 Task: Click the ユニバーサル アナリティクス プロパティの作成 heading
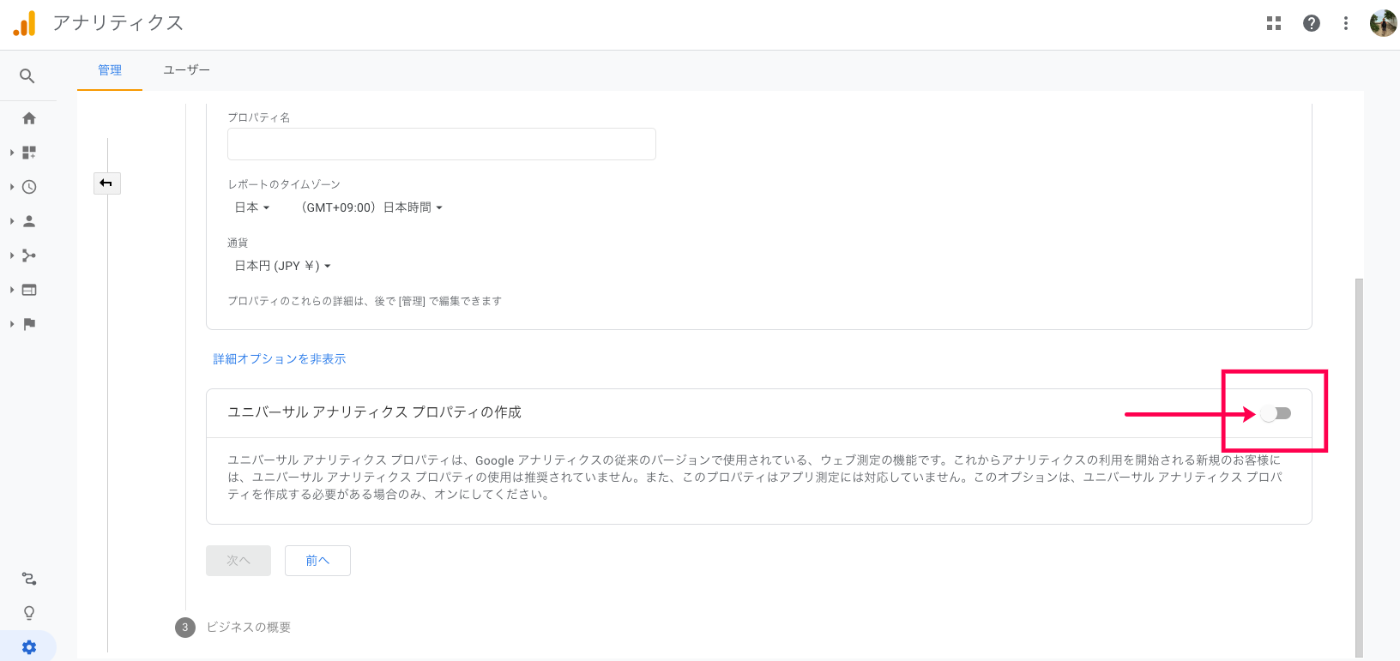374,412
